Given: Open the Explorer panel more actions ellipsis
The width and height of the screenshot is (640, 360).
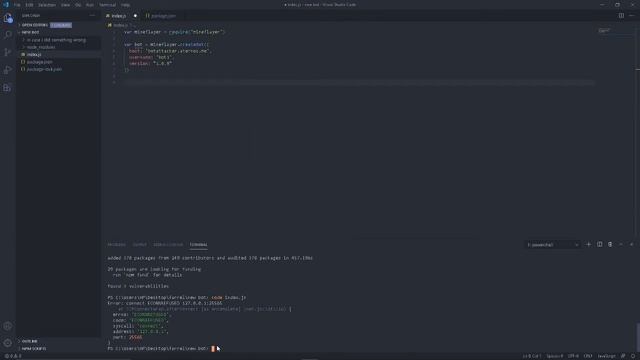Looking at the screenshot, I should tap(92, 16).
